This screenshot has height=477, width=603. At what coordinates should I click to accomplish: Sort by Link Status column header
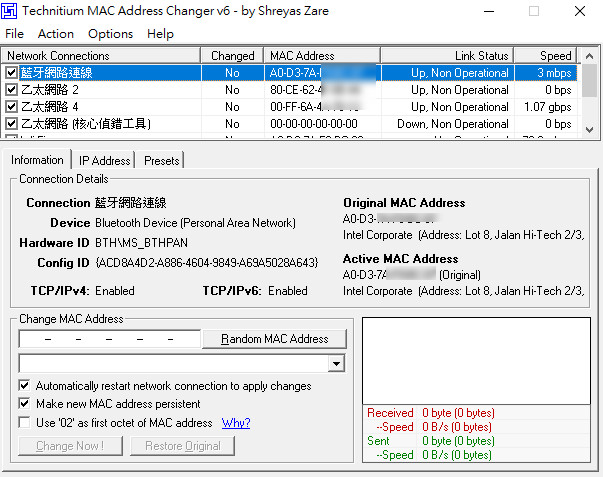[447, 56]
